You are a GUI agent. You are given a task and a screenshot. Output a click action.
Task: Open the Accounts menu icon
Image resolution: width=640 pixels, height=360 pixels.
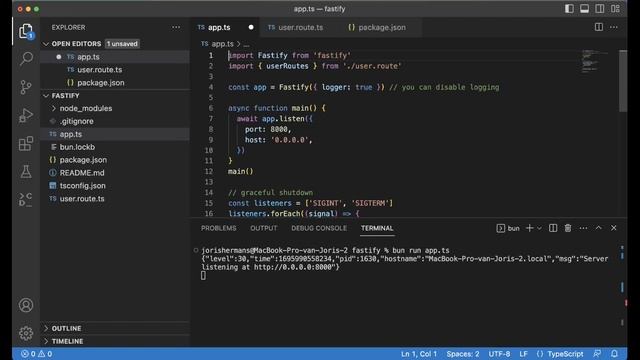tap(26, 305)
